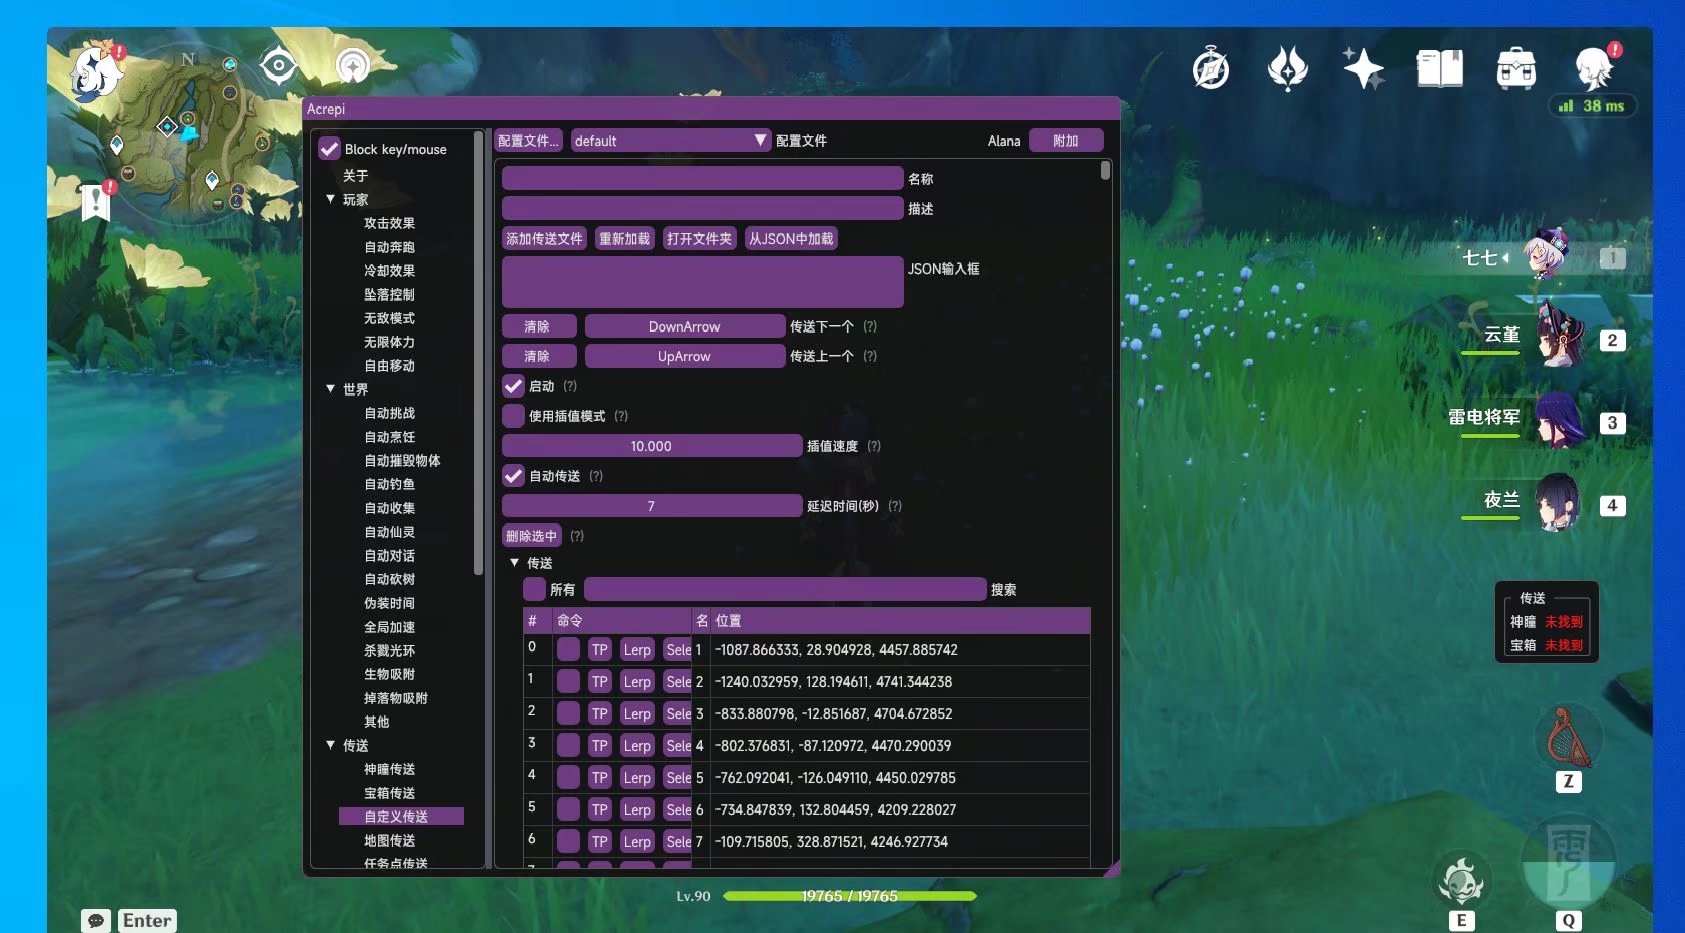Click the 添加传送文件 button
1685x933 pixels.
pos(544,239)
